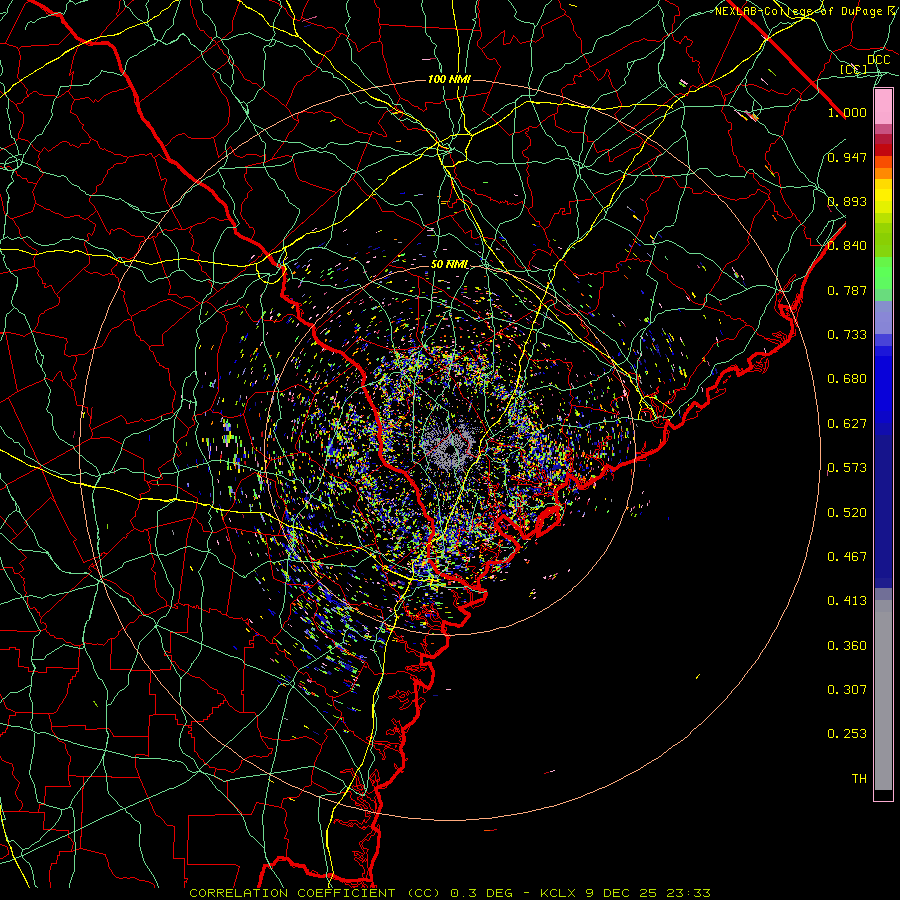Click the 23:33 timestamp in the caption
Screen dimensions: 900x900
(688, 893)
